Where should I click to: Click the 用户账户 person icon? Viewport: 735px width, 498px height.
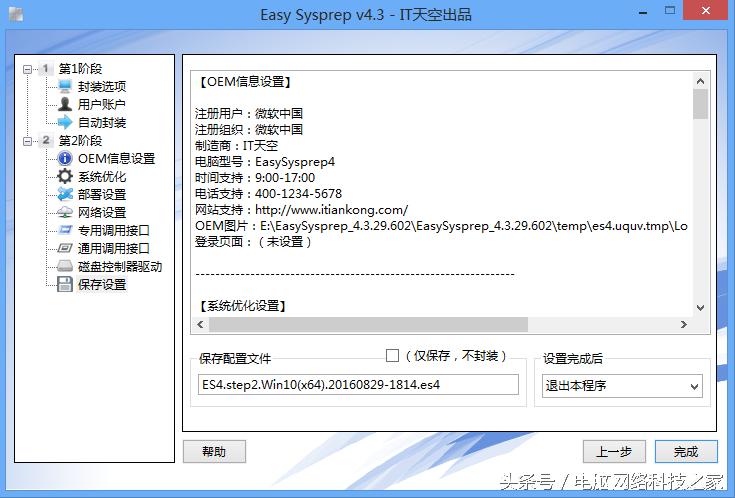click(x=65, y=105)
